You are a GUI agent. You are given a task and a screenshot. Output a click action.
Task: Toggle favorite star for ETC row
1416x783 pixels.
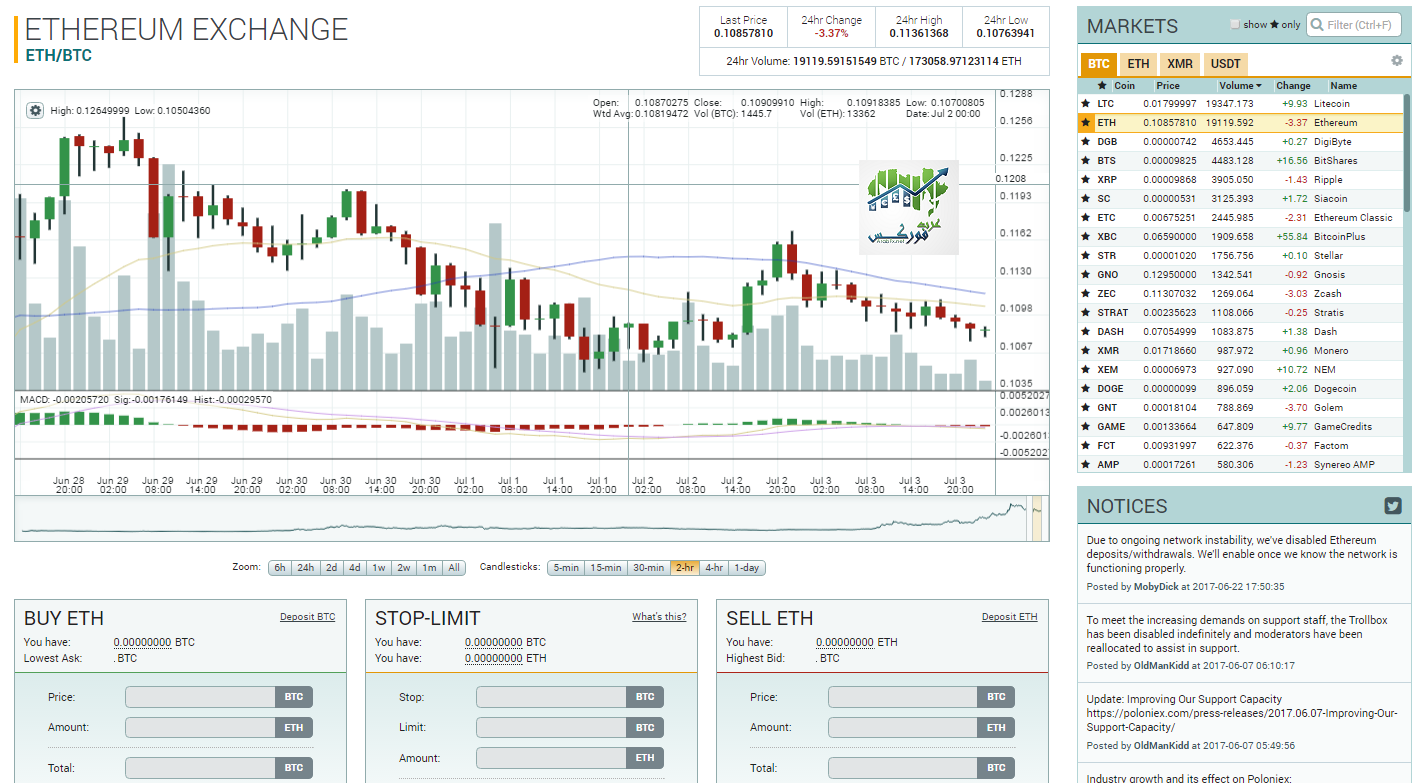click(x=1085, y=217)
